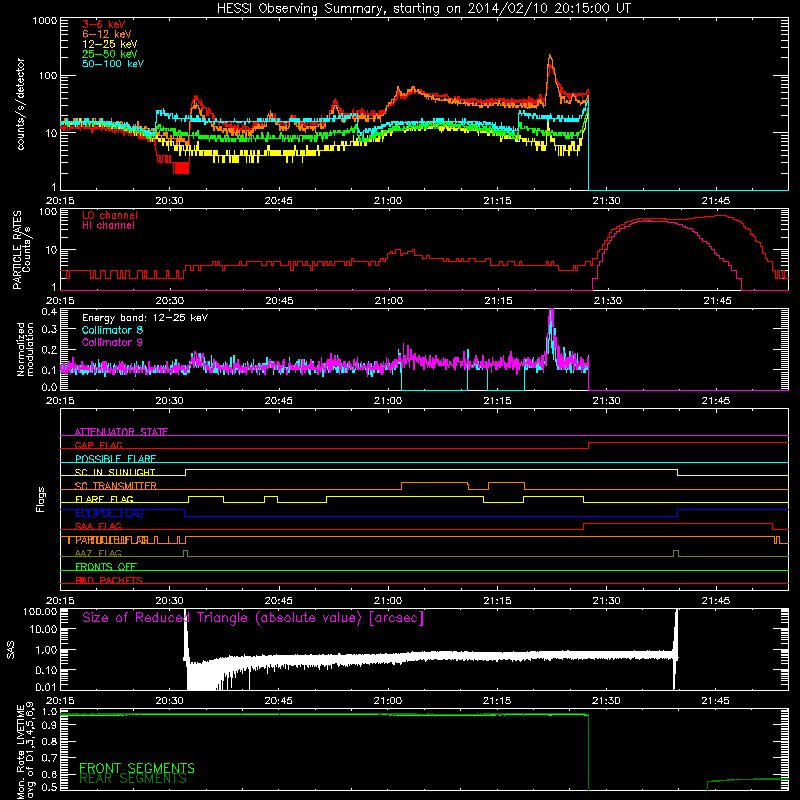Click the Mon. Rate LIVETIME axis label

click(25, 751)
